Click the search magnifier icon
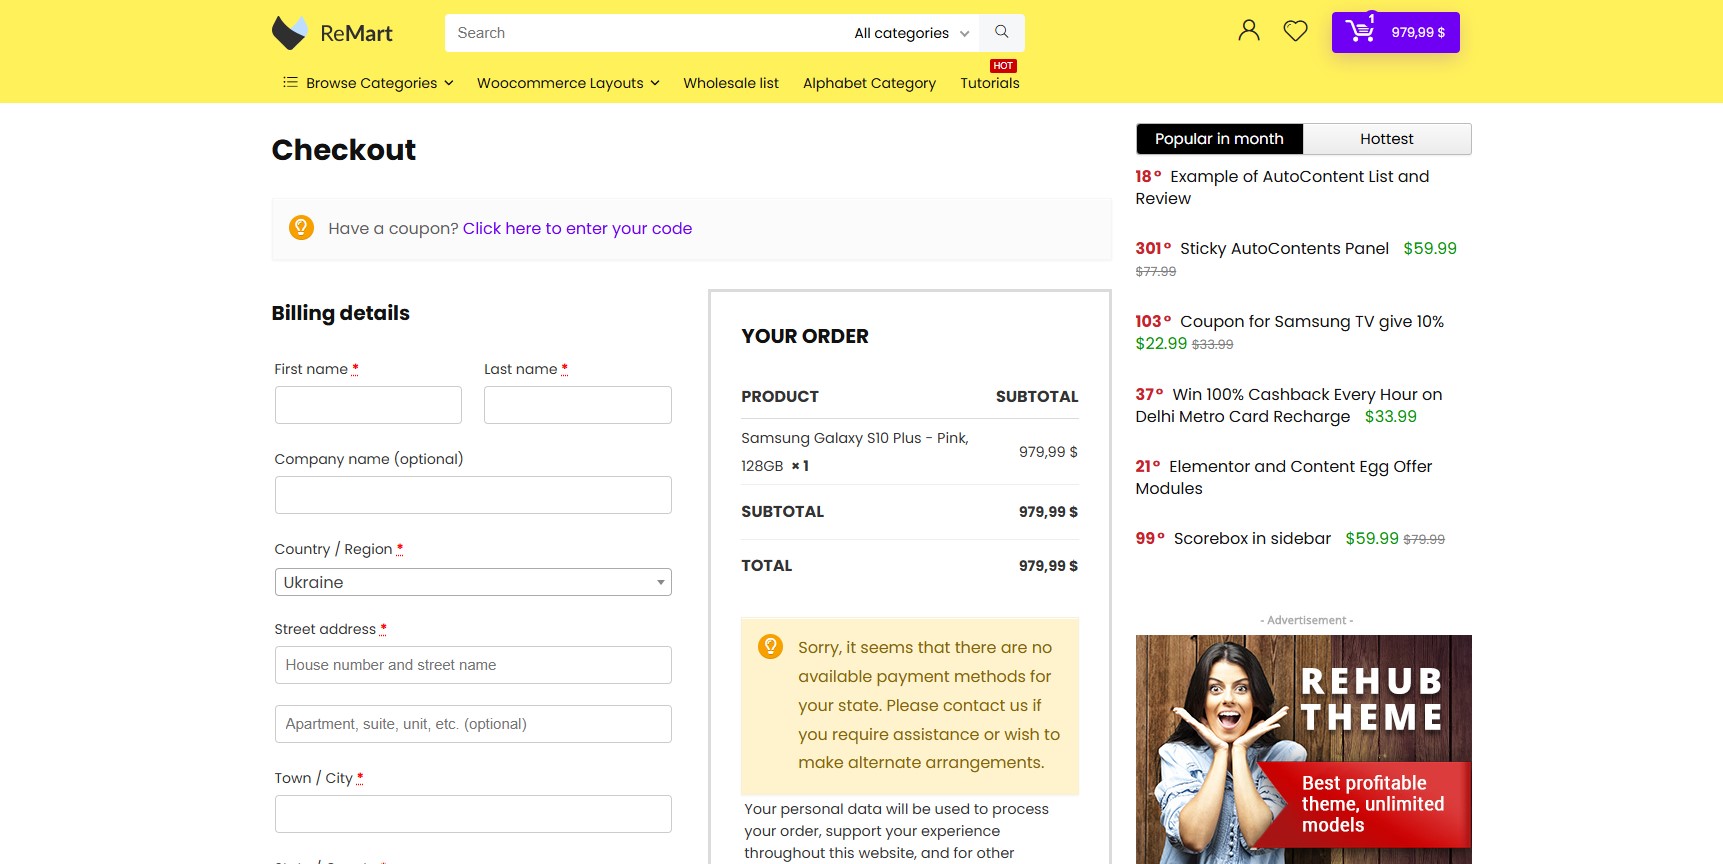 coord(1002,32)
